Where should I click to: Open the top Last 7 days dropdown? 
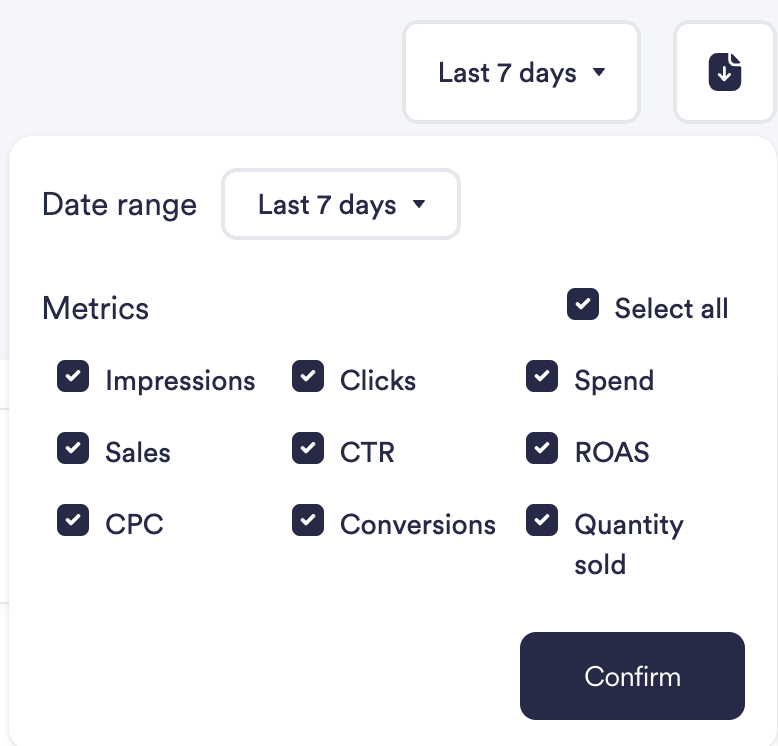click(x=521, y=73)
